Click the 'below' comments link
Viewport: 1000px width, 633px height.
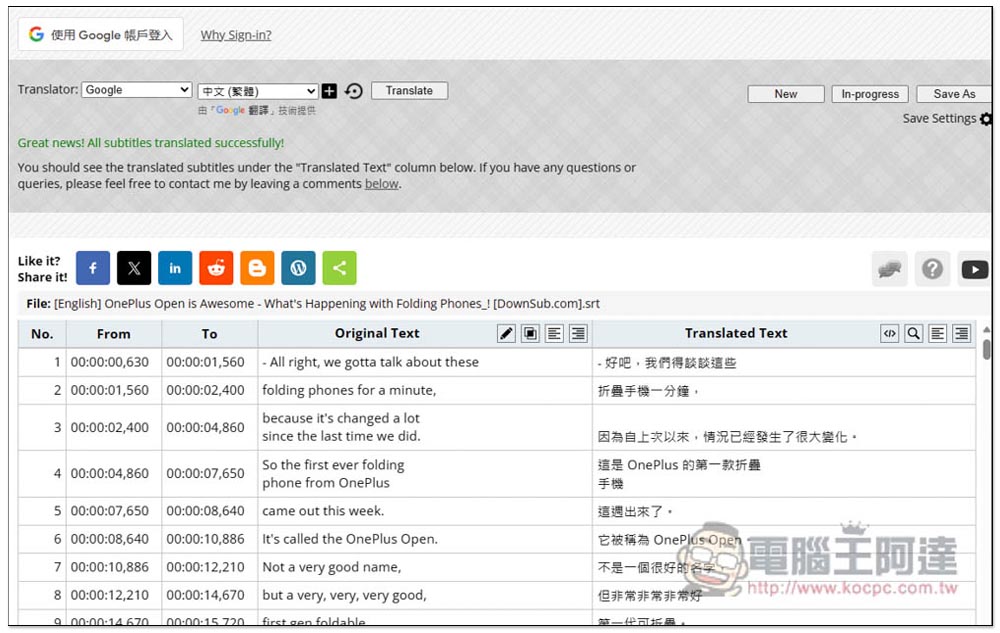pyautogui.click(x=381, y=184)
